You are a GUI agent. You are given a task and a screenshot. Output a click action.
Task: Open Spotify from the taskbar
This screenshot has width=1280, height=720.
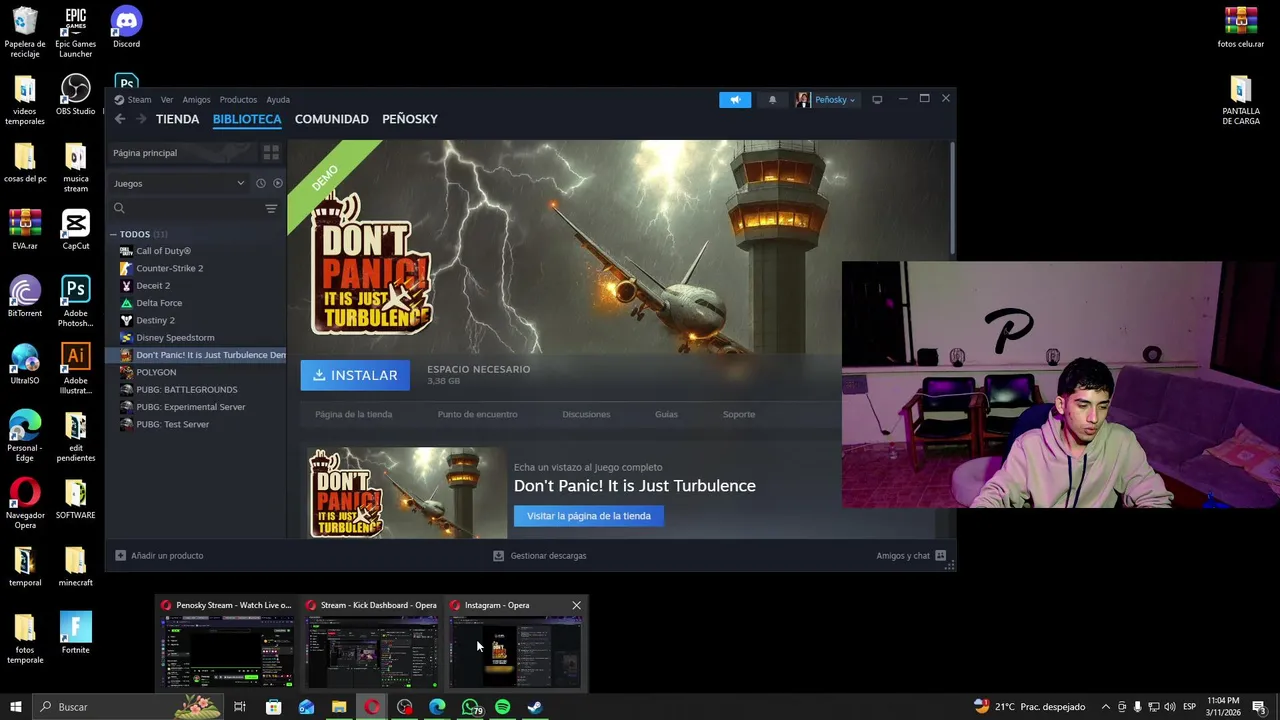point(503,707)
